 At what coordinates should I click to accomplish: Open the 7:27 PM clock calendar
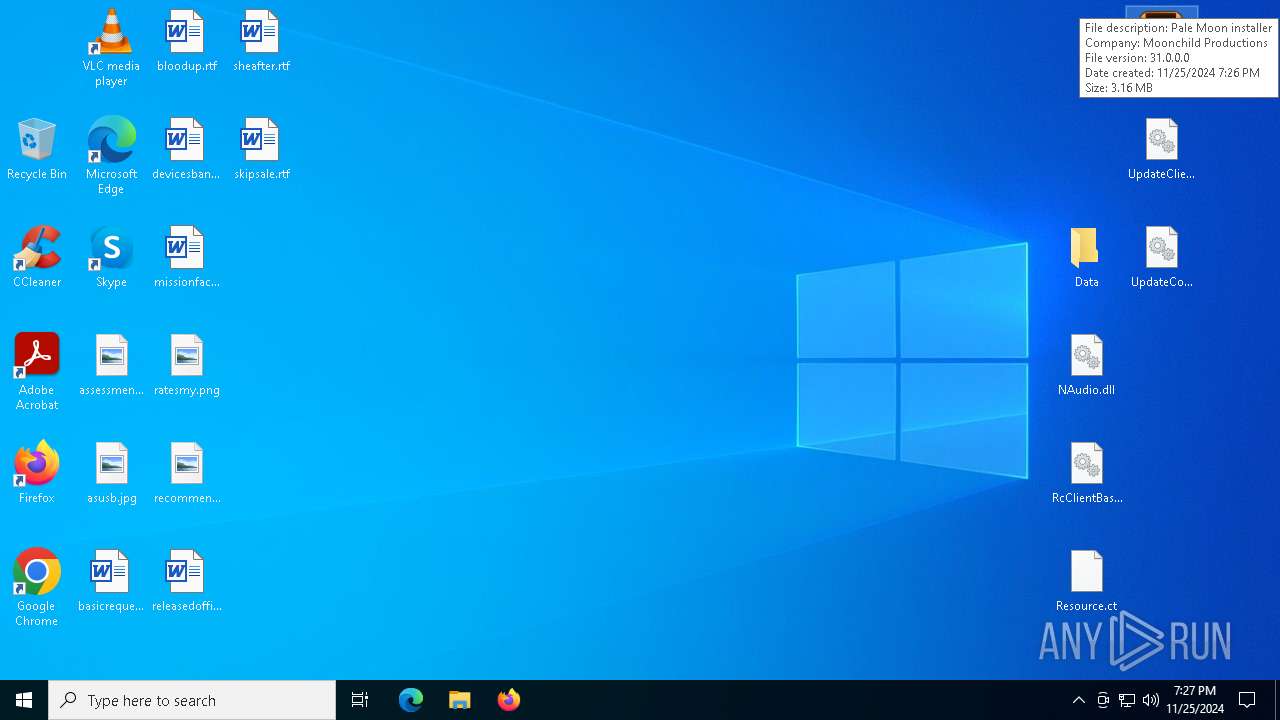pyautogui.click(x=1195, y=700)
